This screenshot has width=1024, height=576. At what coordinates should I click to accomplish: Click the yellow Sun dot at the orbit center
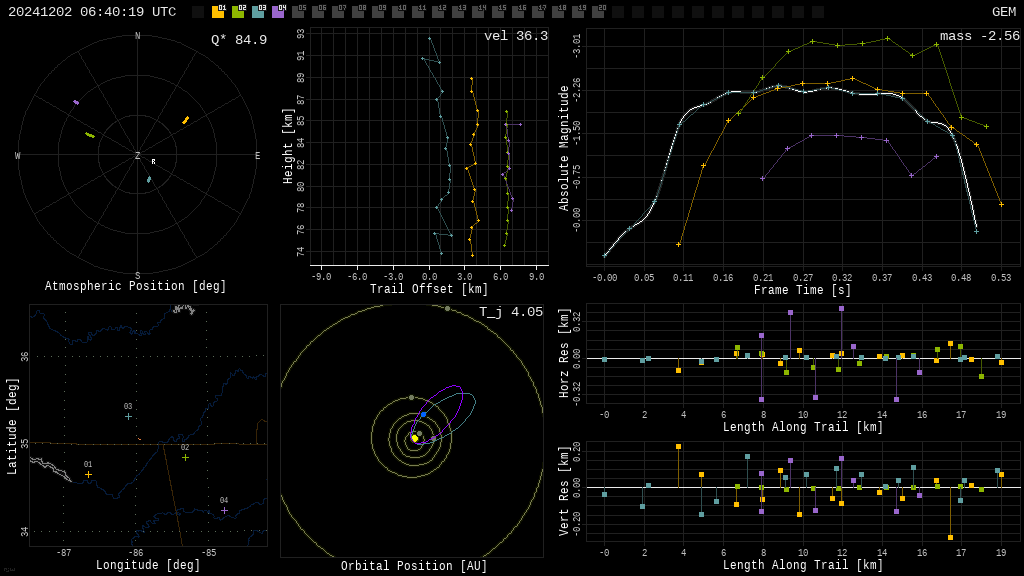click(x=414, y=438)
